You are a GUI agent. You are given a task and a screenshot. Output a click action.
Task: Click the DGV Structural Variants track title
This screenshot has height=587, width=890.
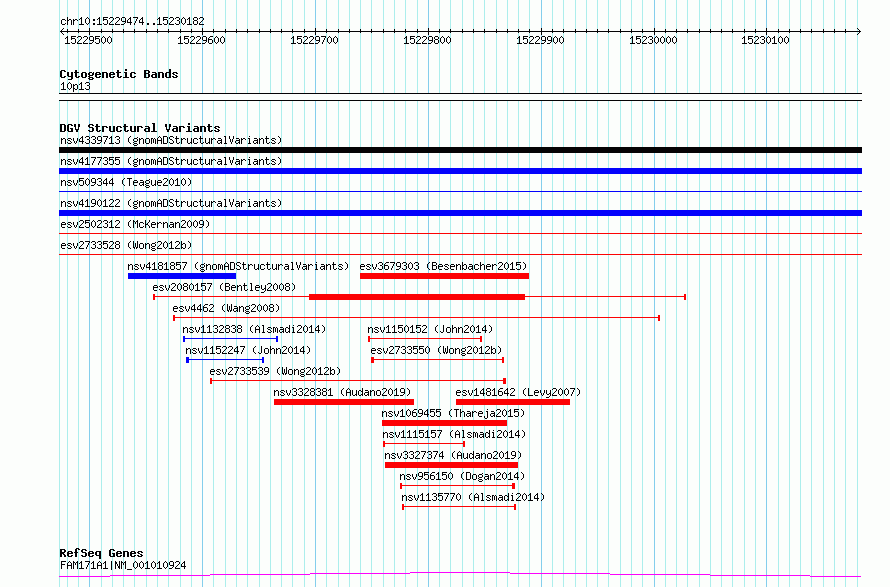coord(140,128)
